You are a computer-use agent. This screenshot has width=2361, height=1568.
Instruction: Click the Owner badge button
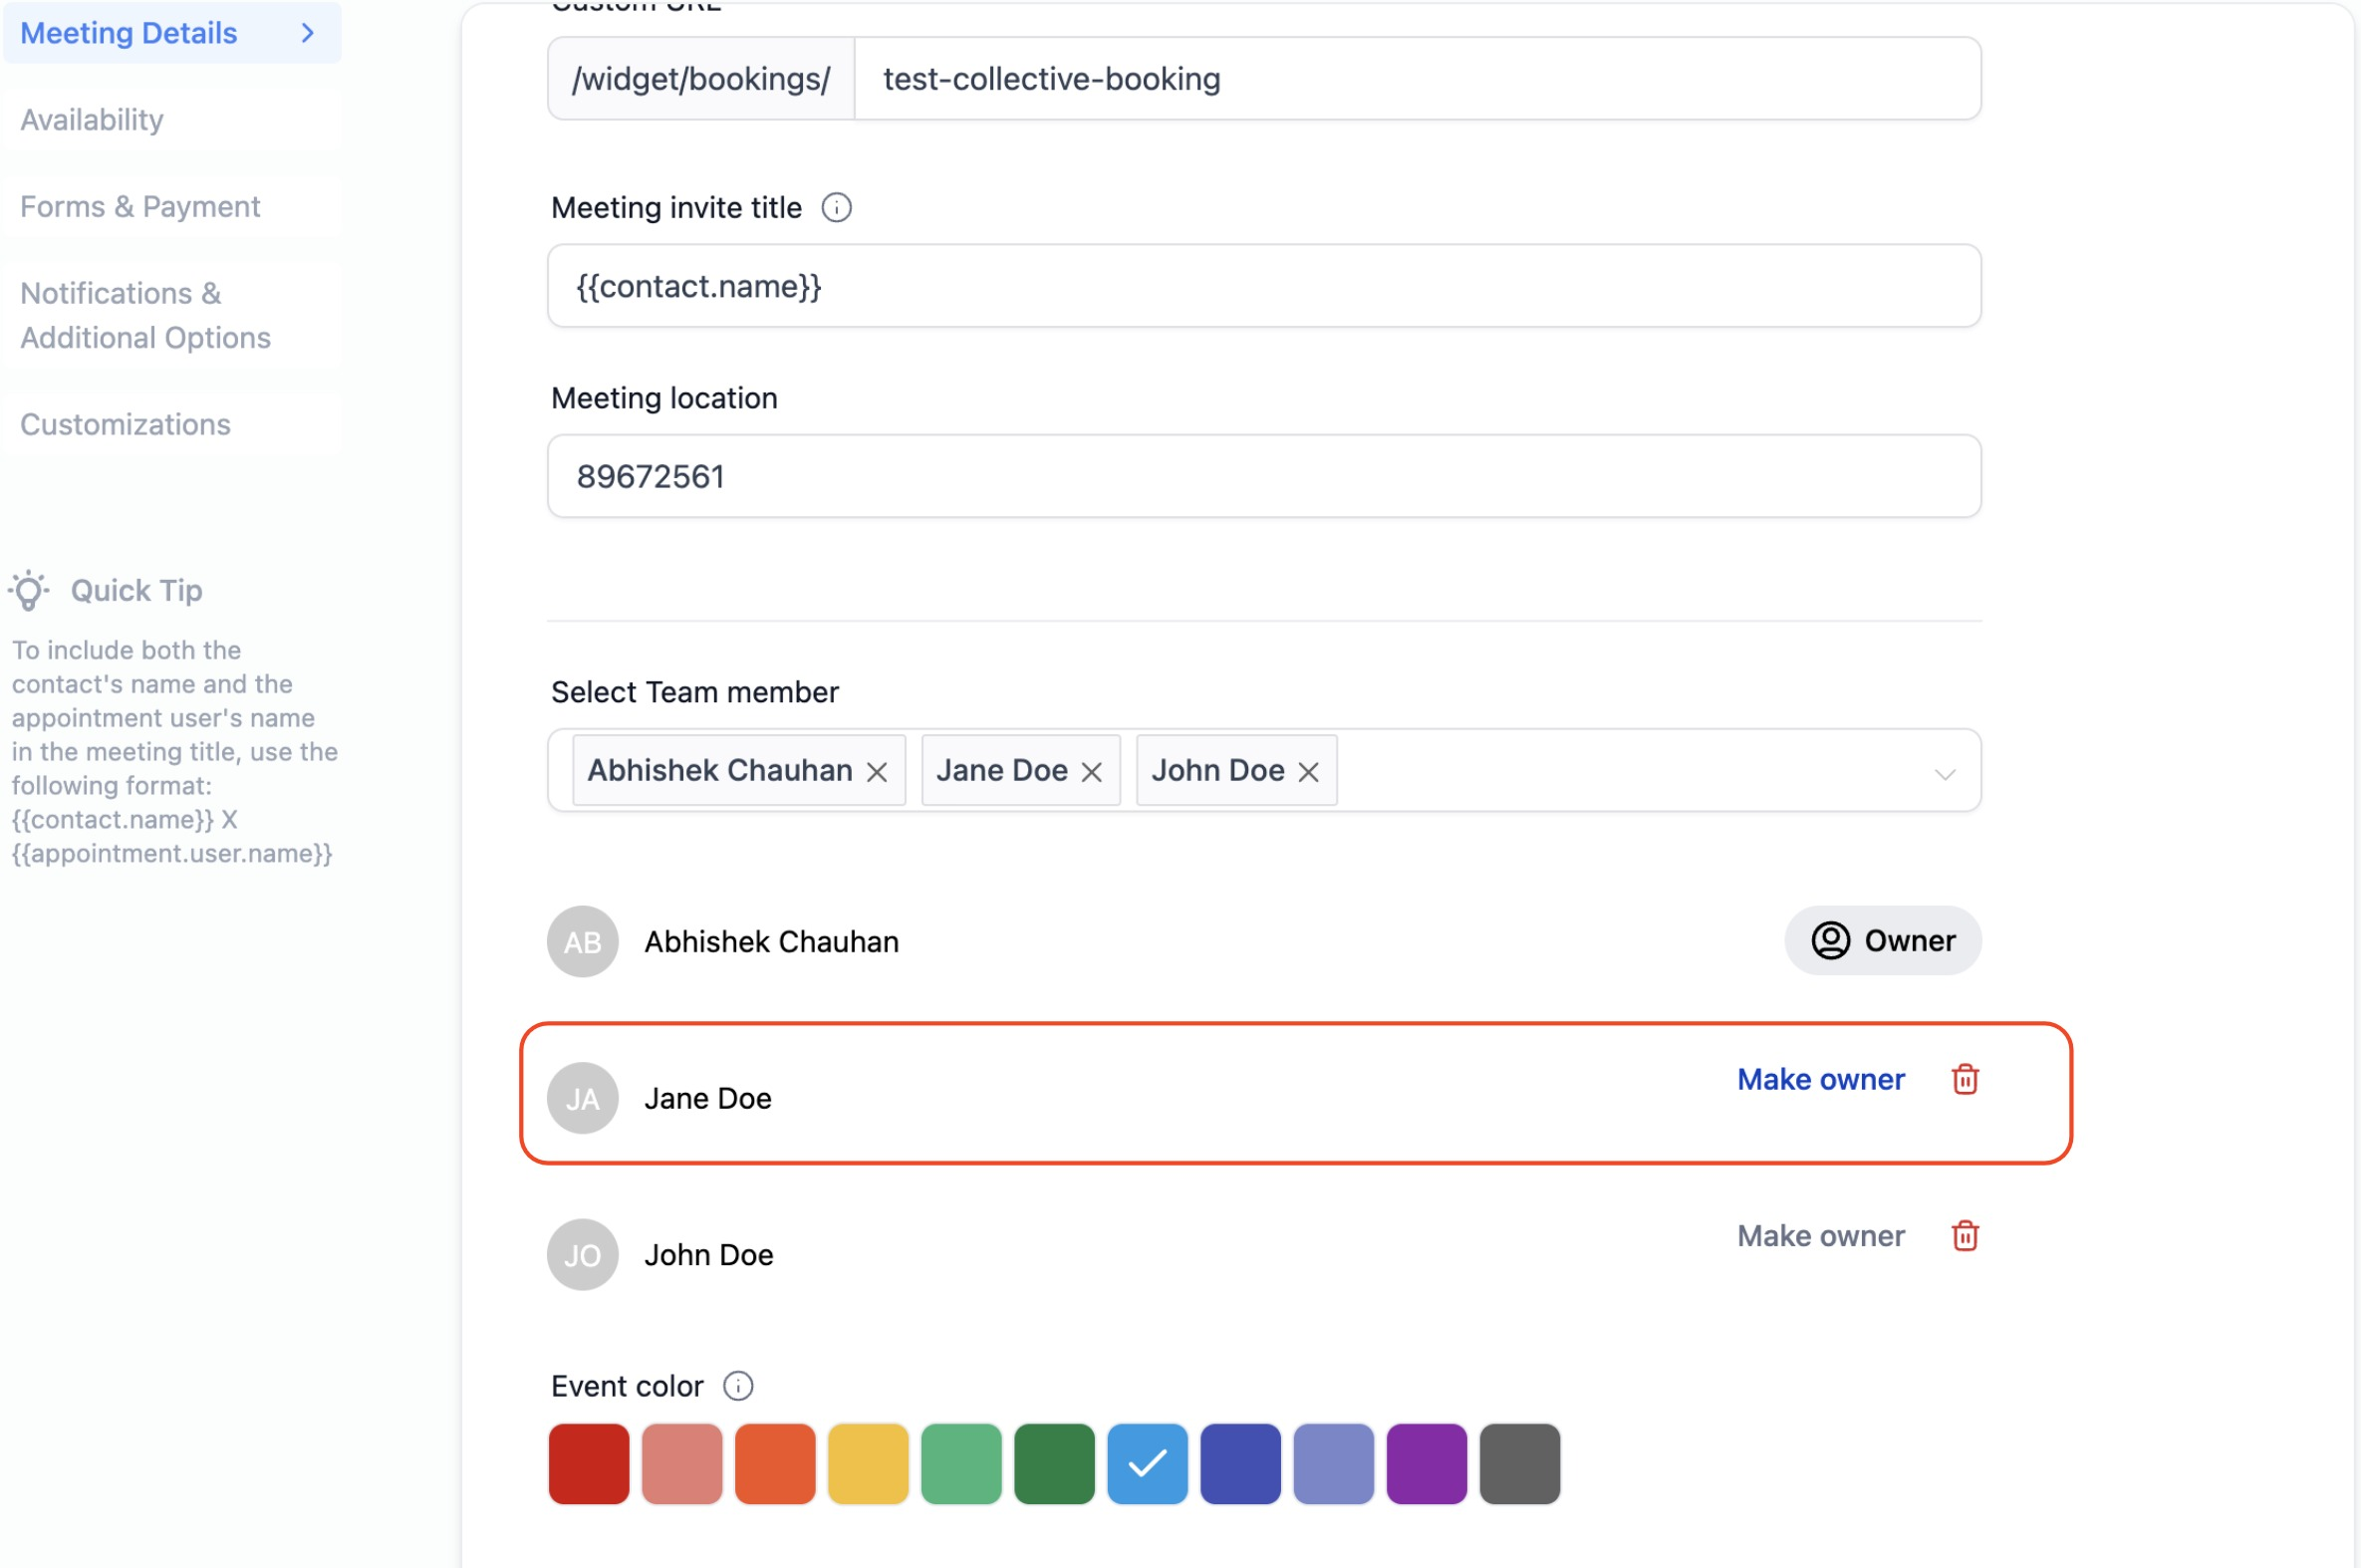pyautogui.click(x=1882, y=941)
